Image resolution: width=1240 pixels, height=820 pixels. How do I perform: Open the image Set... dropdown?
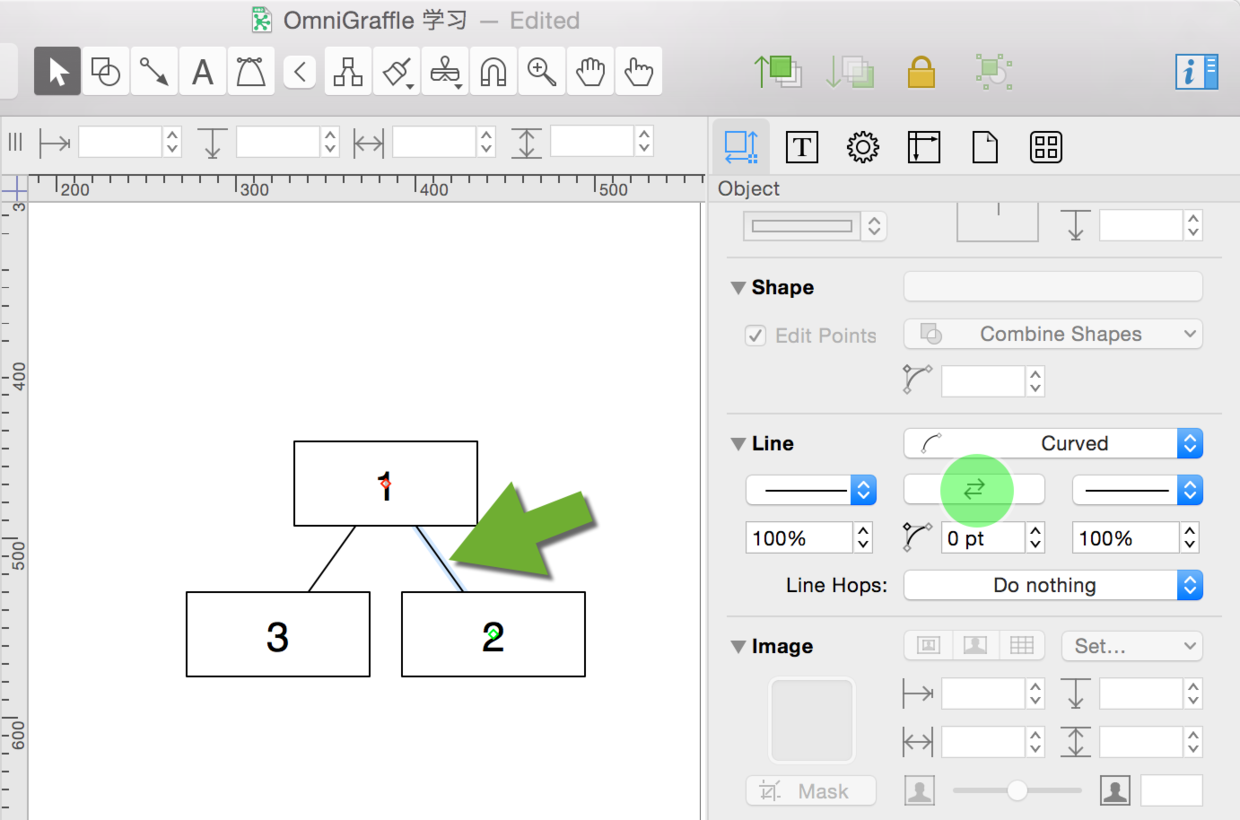(x=1132, y=646)
